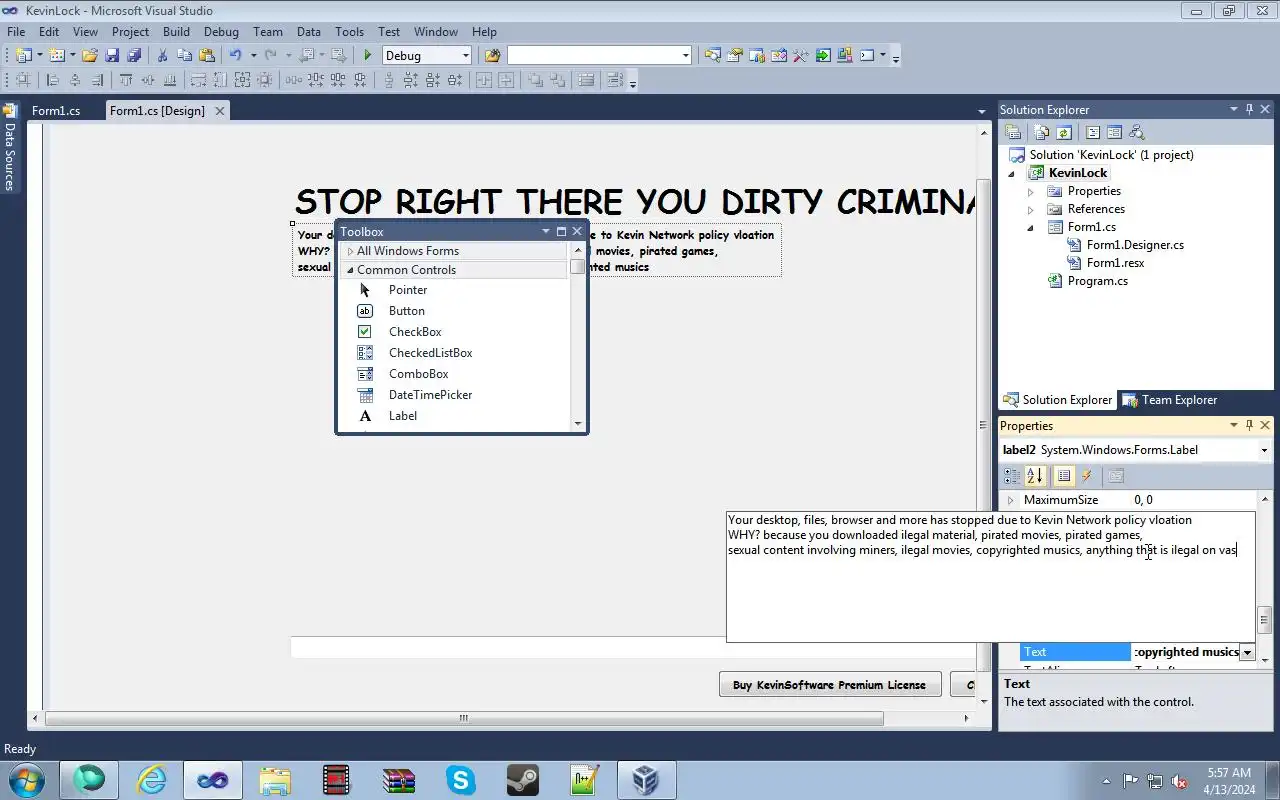Click Align Tops icon in layout toolbar
This screenshot has width=1280, height=800.
tap(126, 80)
